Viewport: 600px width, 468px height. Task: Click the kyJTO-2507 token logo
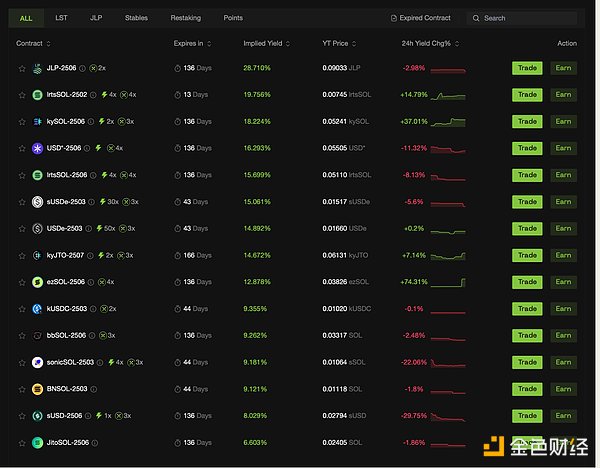(x=37, y=256)
